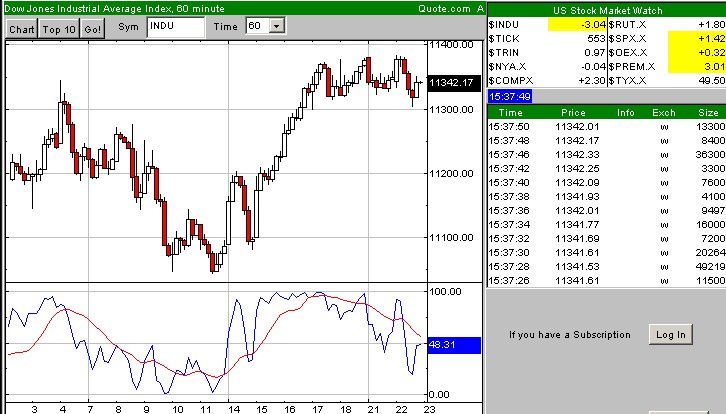Click the -3.04 highlighted $INDU change value
Viewport: 726px width, 414px height.
click(x=577, y=25)
